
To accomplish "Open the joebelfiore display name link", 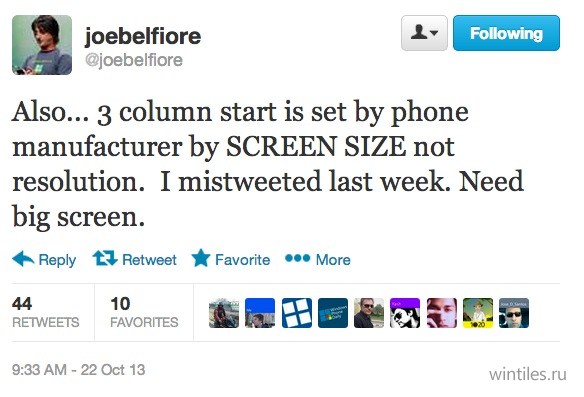I will coord(143,36).
